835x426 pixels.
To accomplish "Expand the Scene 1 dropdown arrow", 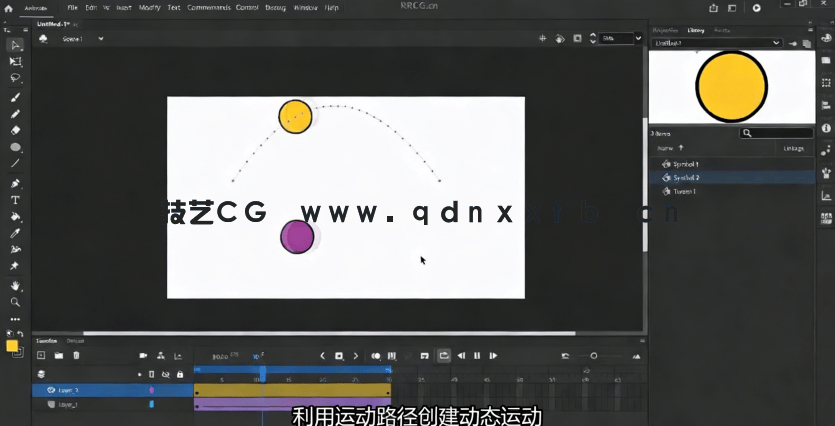I will pyautogui.click(x=101, y=38).
